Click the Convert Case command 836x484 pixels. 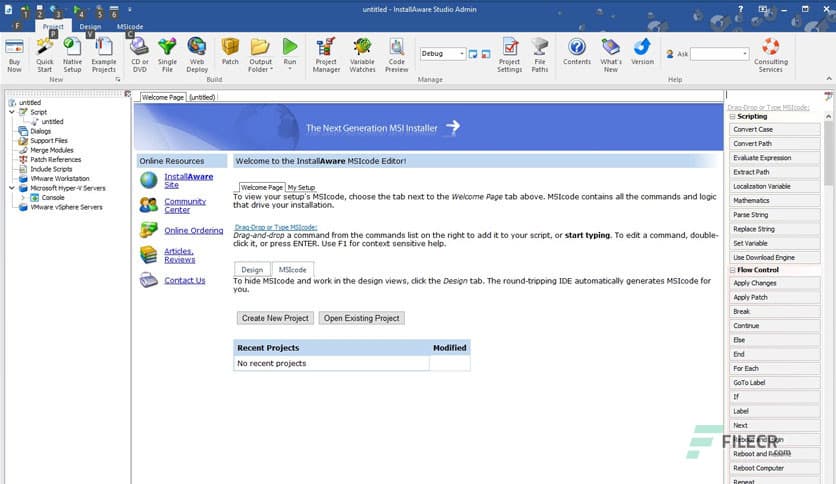(x=774, y=130)
